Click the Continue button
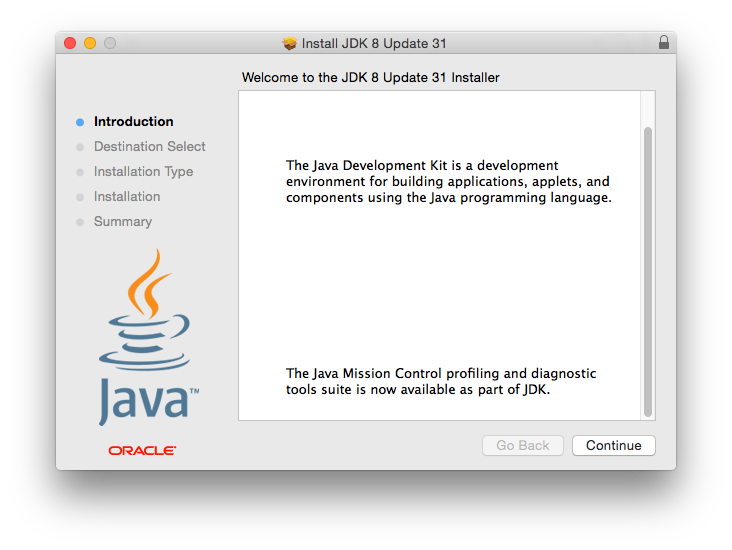Image resolution: width=732 pixels, height=550 pixels. (x=613, y=445)
